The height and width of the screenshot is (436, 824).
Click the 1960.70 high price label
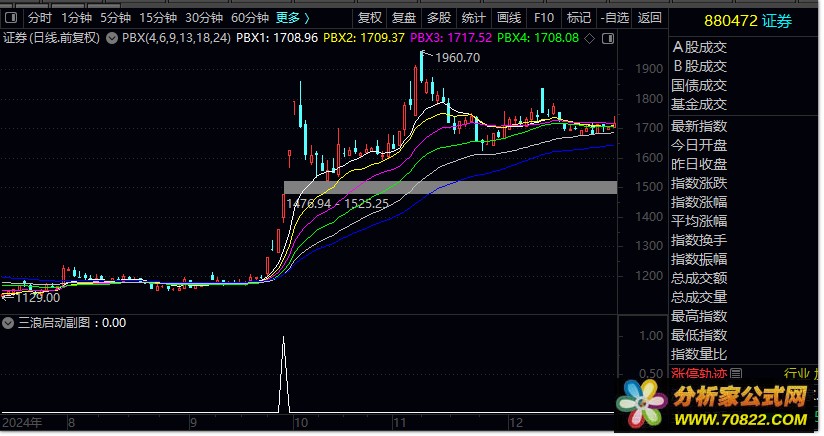tap(458, 58)
